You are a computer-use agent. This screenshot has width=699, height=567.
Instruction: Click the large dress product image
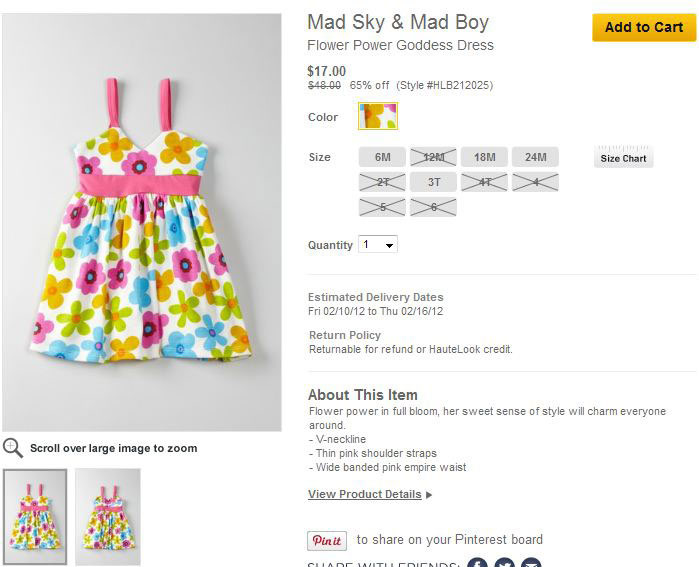(142, 222)
